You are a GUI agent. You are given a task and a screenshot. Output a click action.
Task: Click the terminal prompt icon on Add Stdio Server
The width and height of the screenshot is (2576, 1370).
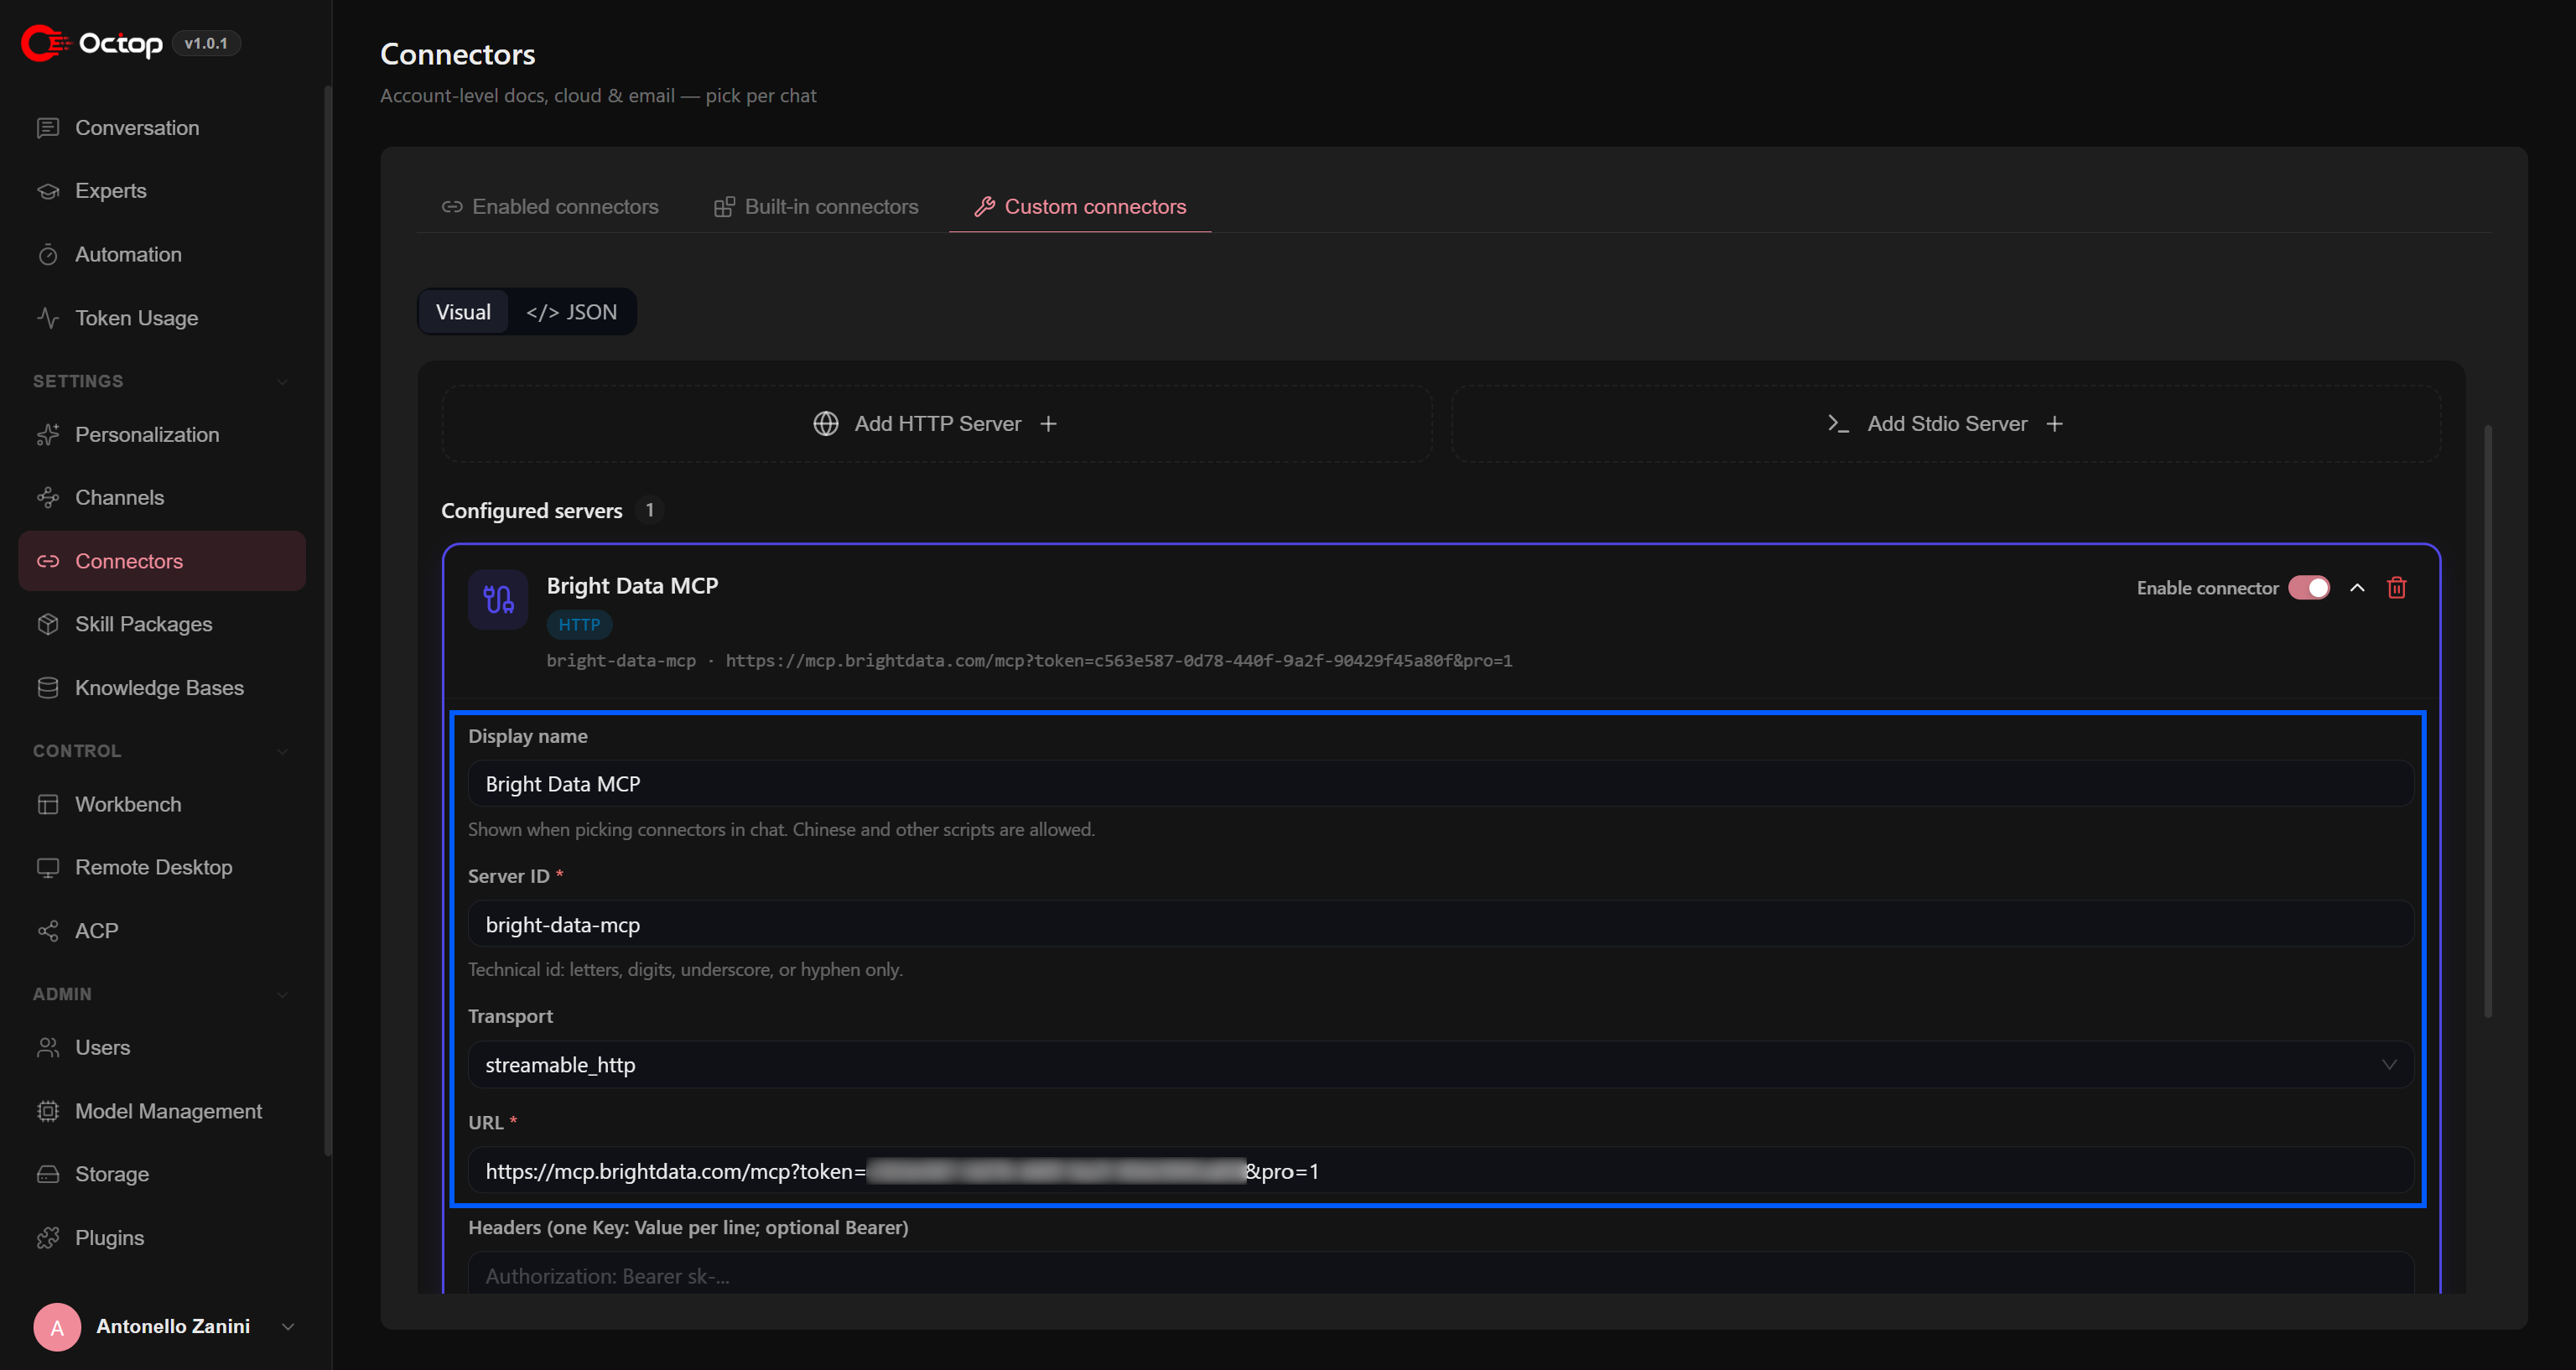(x=1838, y=424)
